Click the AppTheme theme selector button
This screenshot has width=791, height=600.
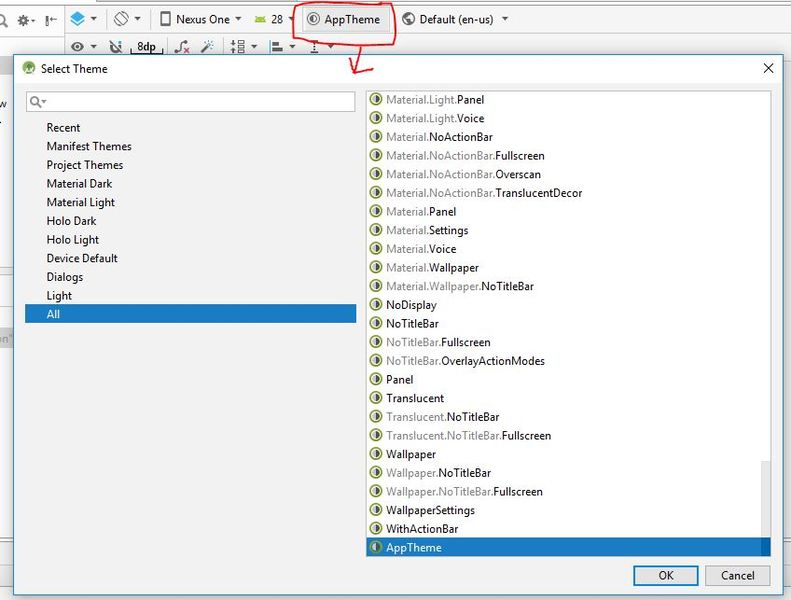coord(344,19)
